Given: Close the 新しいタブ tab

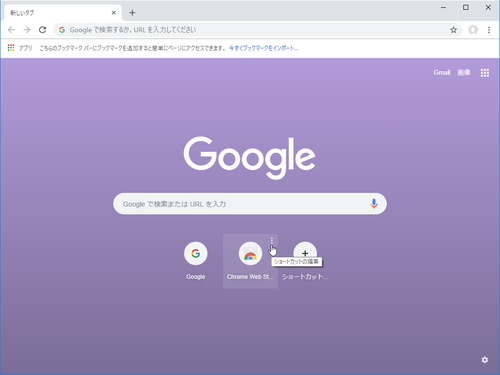Looking at the screenshot, I should tap(114, 13).
